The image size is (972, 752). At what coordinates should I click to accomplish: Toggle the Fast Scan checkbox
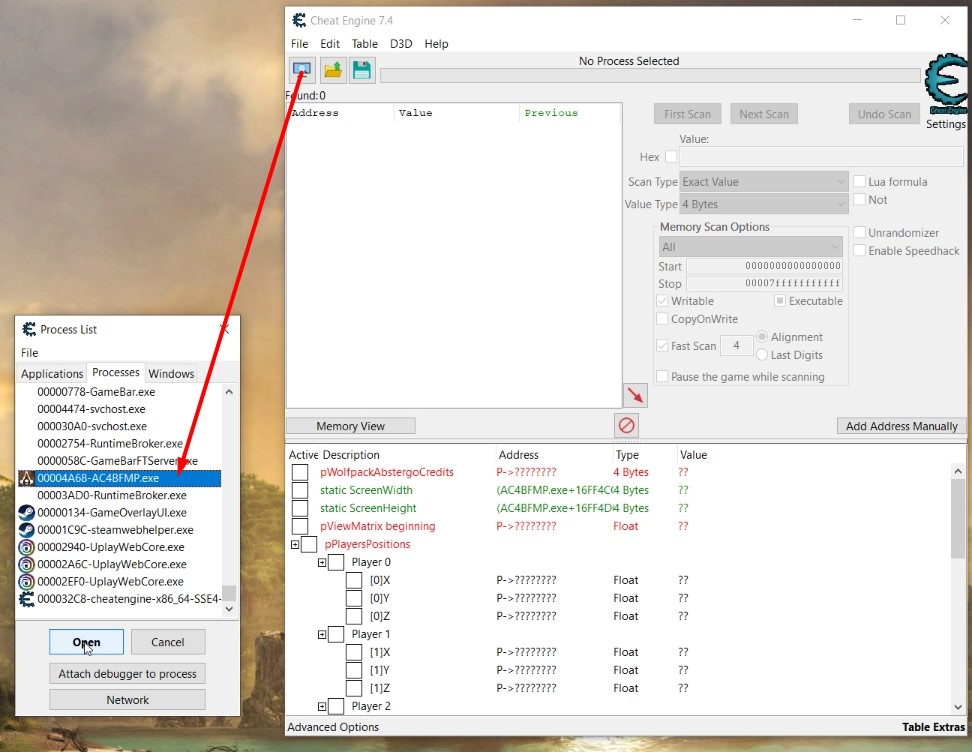[662, 346]
